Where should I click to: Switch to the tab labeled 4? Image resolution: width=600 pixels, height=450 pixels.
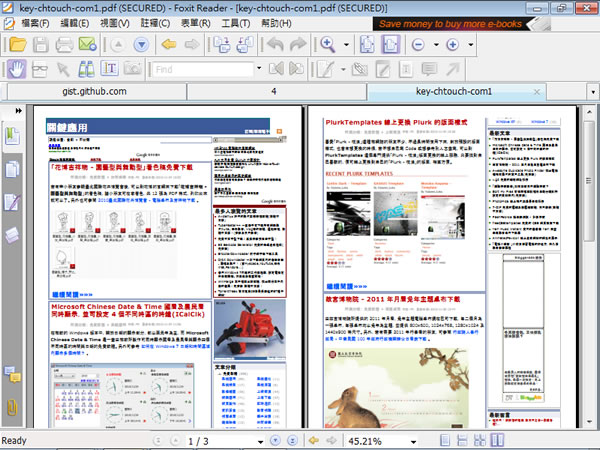(x=274, y=91)
